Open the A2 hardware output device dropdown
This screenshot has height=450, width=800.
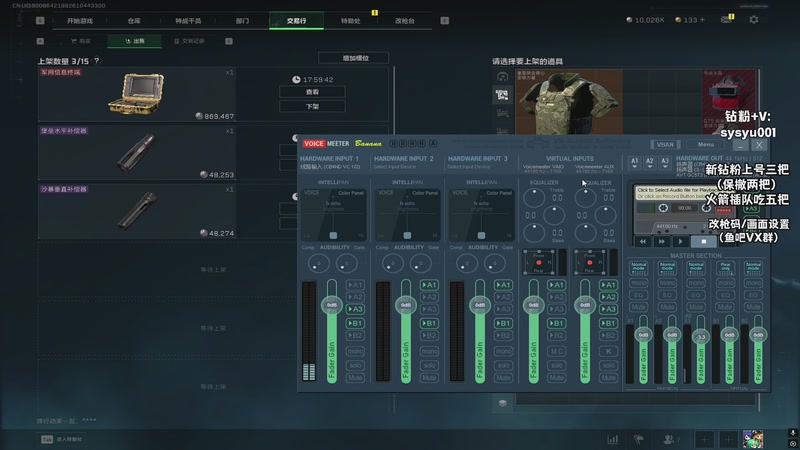[x=649, y=163]
